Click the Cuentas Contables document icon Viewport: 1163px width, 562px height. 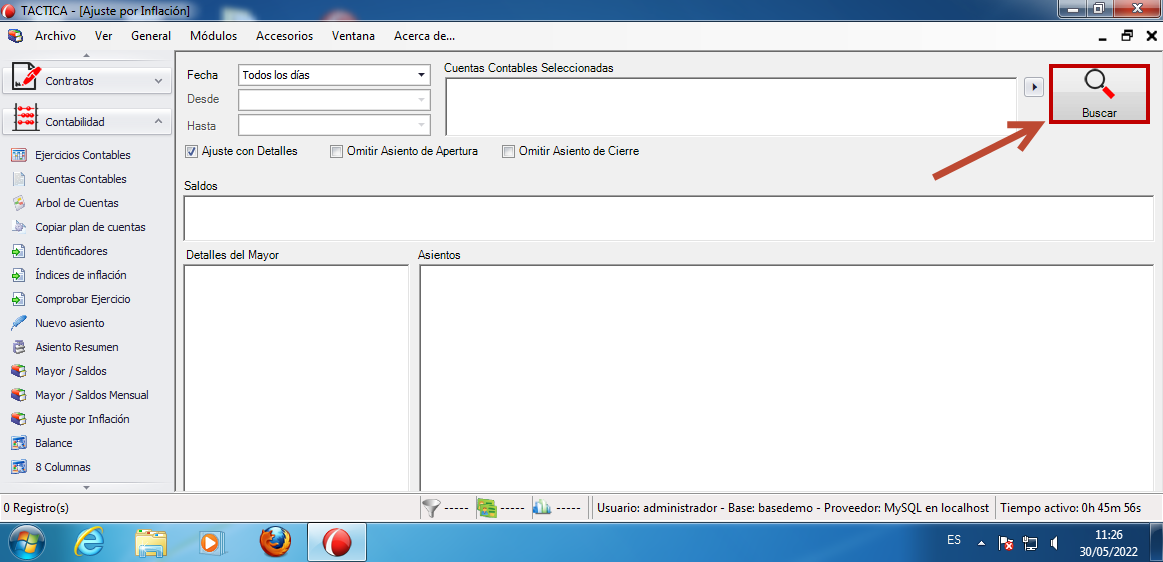[x=19, y=179]
